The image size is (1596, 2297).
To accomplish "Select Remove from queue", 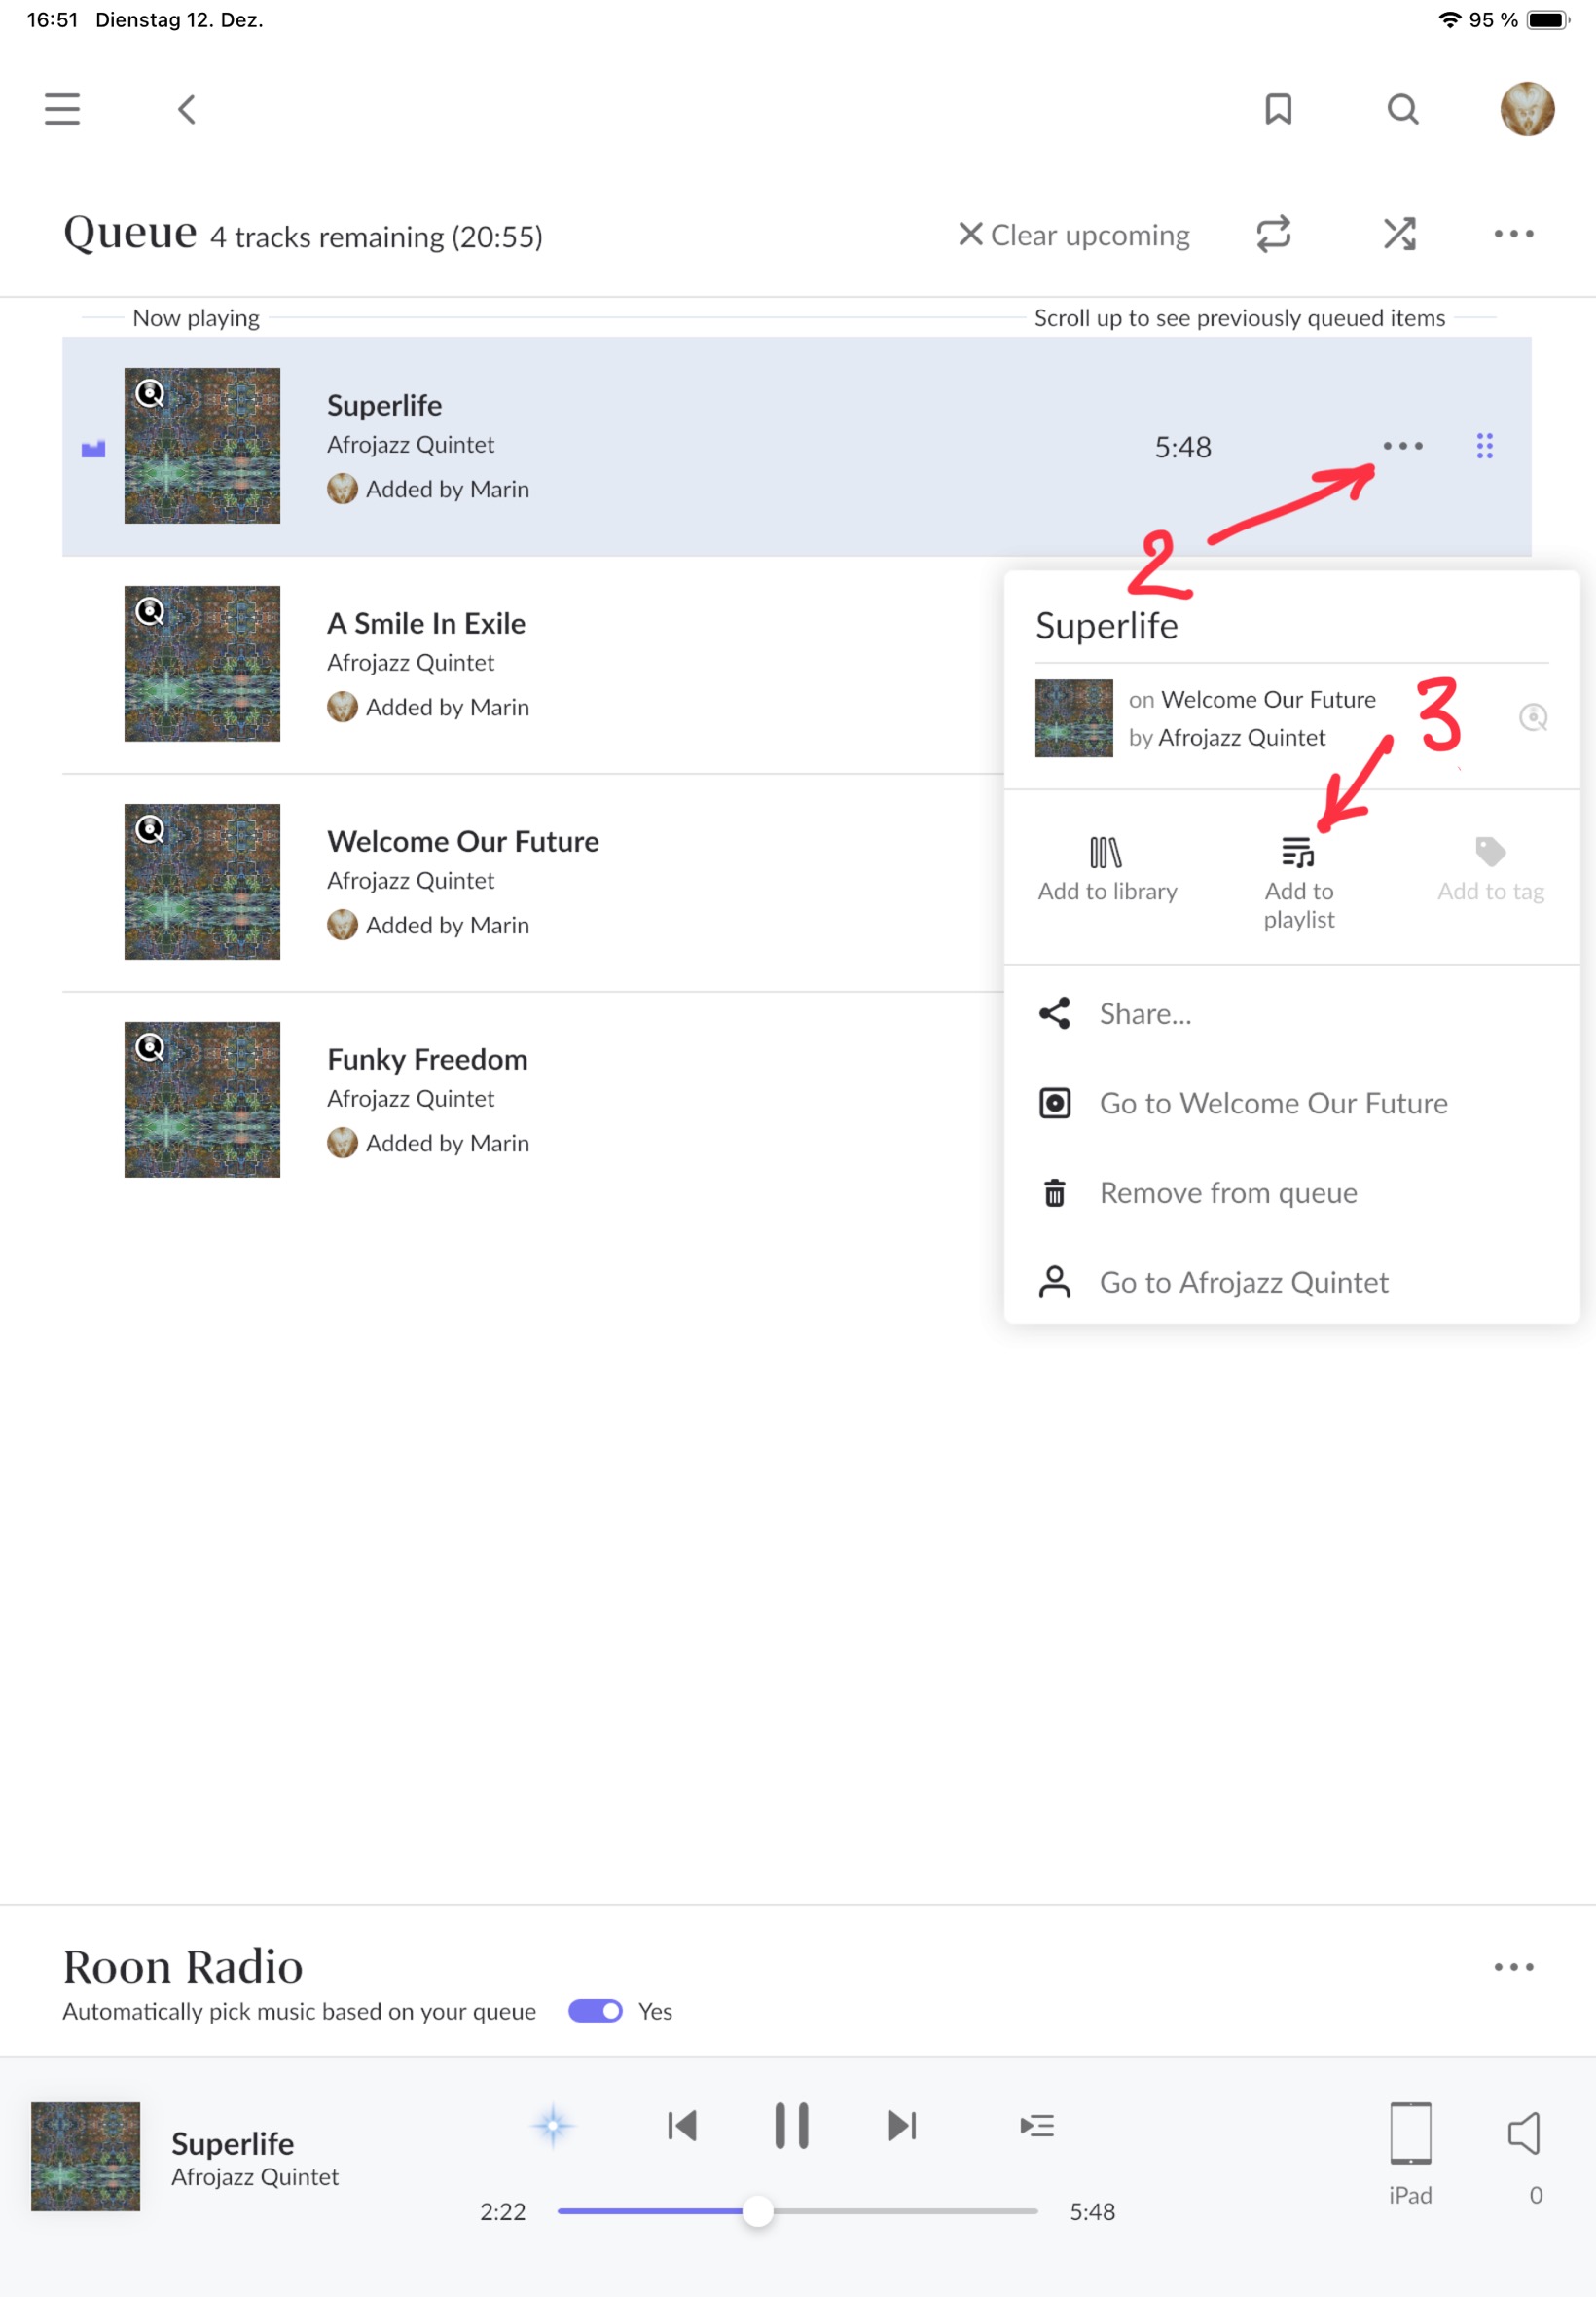I will [1292, 1193].
